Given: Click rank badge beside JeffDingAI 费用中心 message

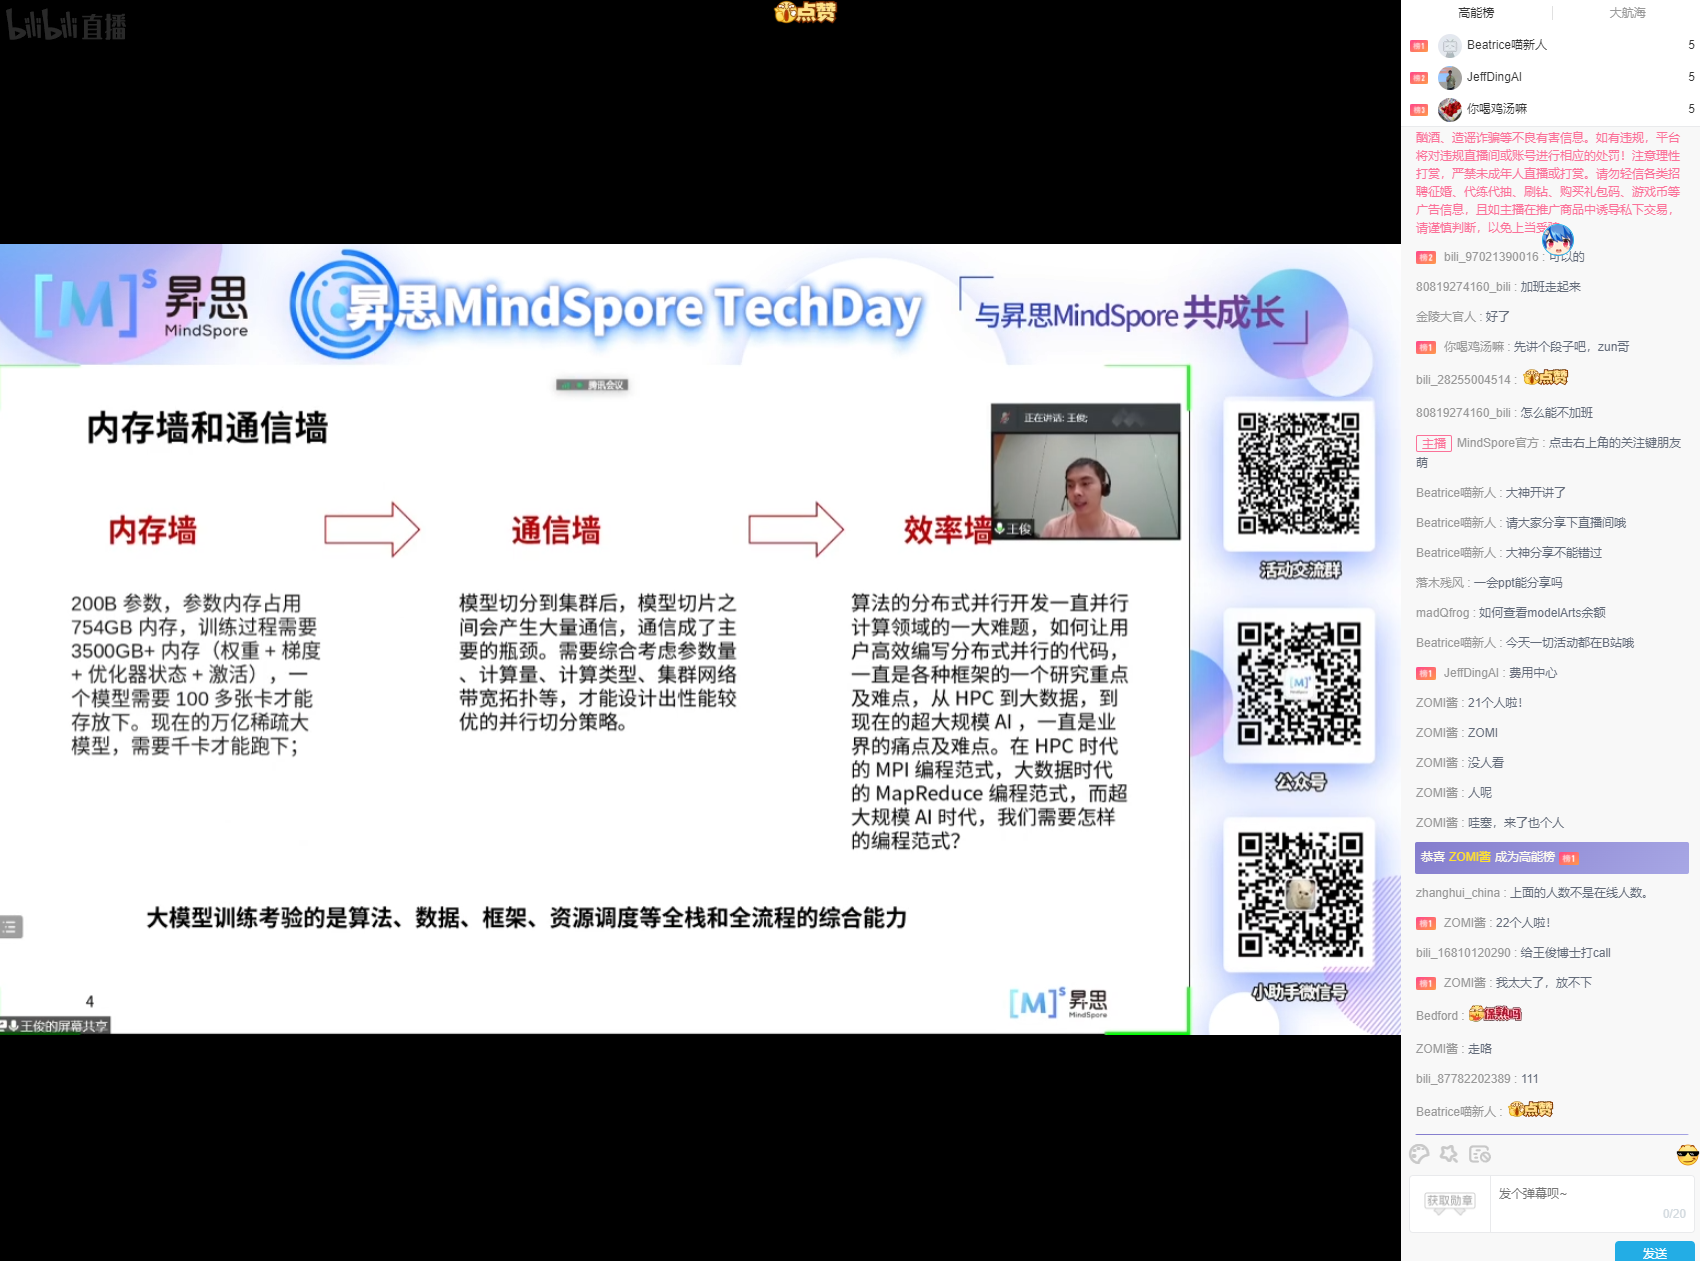Looking at the screenshot, I should coord(1426,673).
